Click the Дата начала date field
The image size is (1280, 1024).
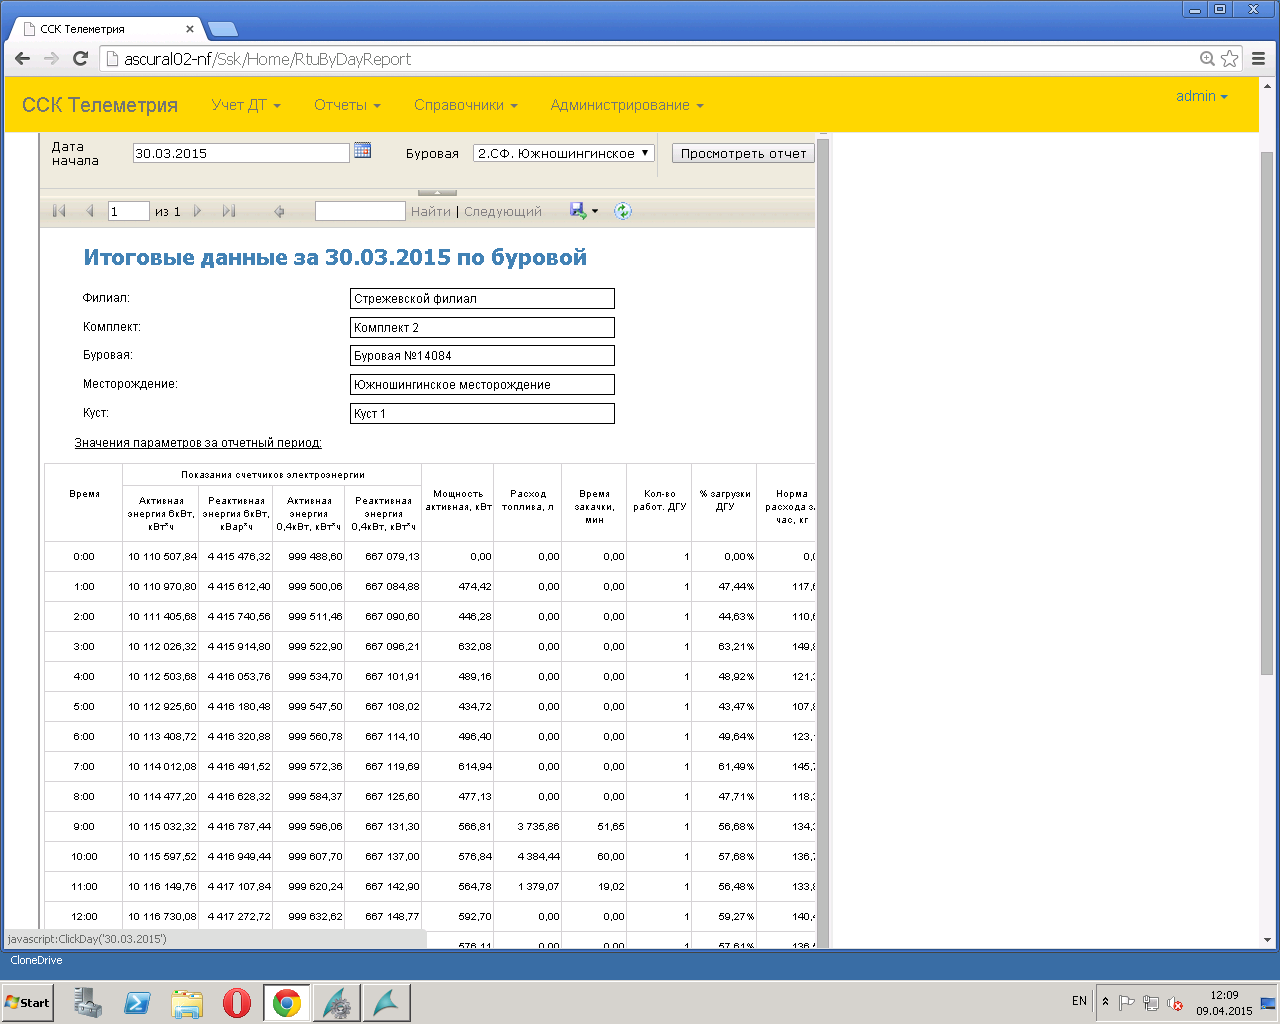pyautogui.click(x=240, y=153)
